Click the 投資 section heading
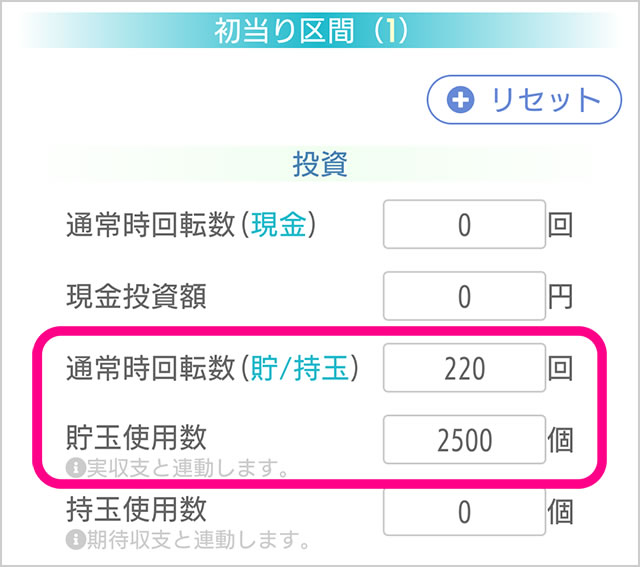Screen dimensions: 640x567 click(319, 164)
